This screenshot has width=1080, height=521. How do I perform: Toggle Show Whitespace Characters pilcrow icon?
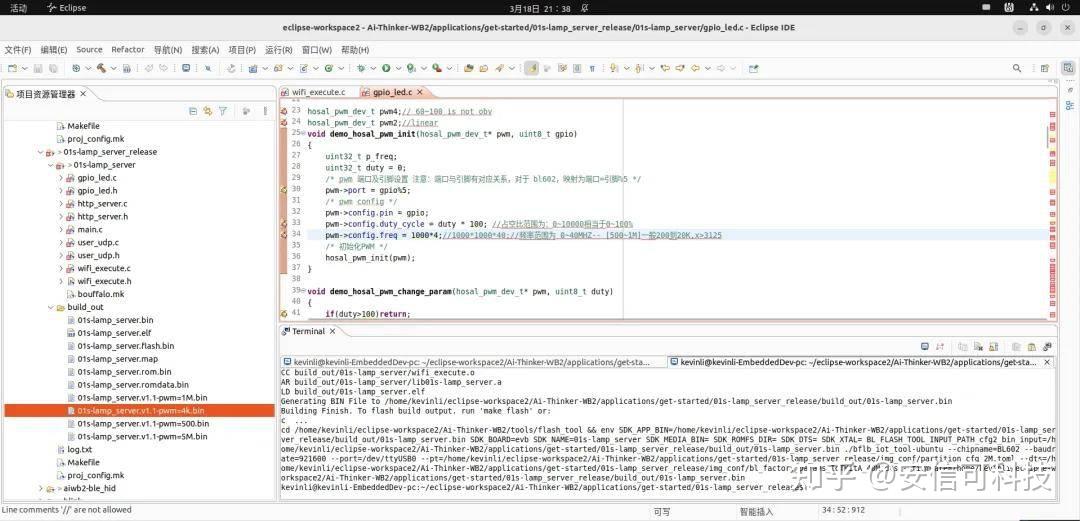coord(592,68)
